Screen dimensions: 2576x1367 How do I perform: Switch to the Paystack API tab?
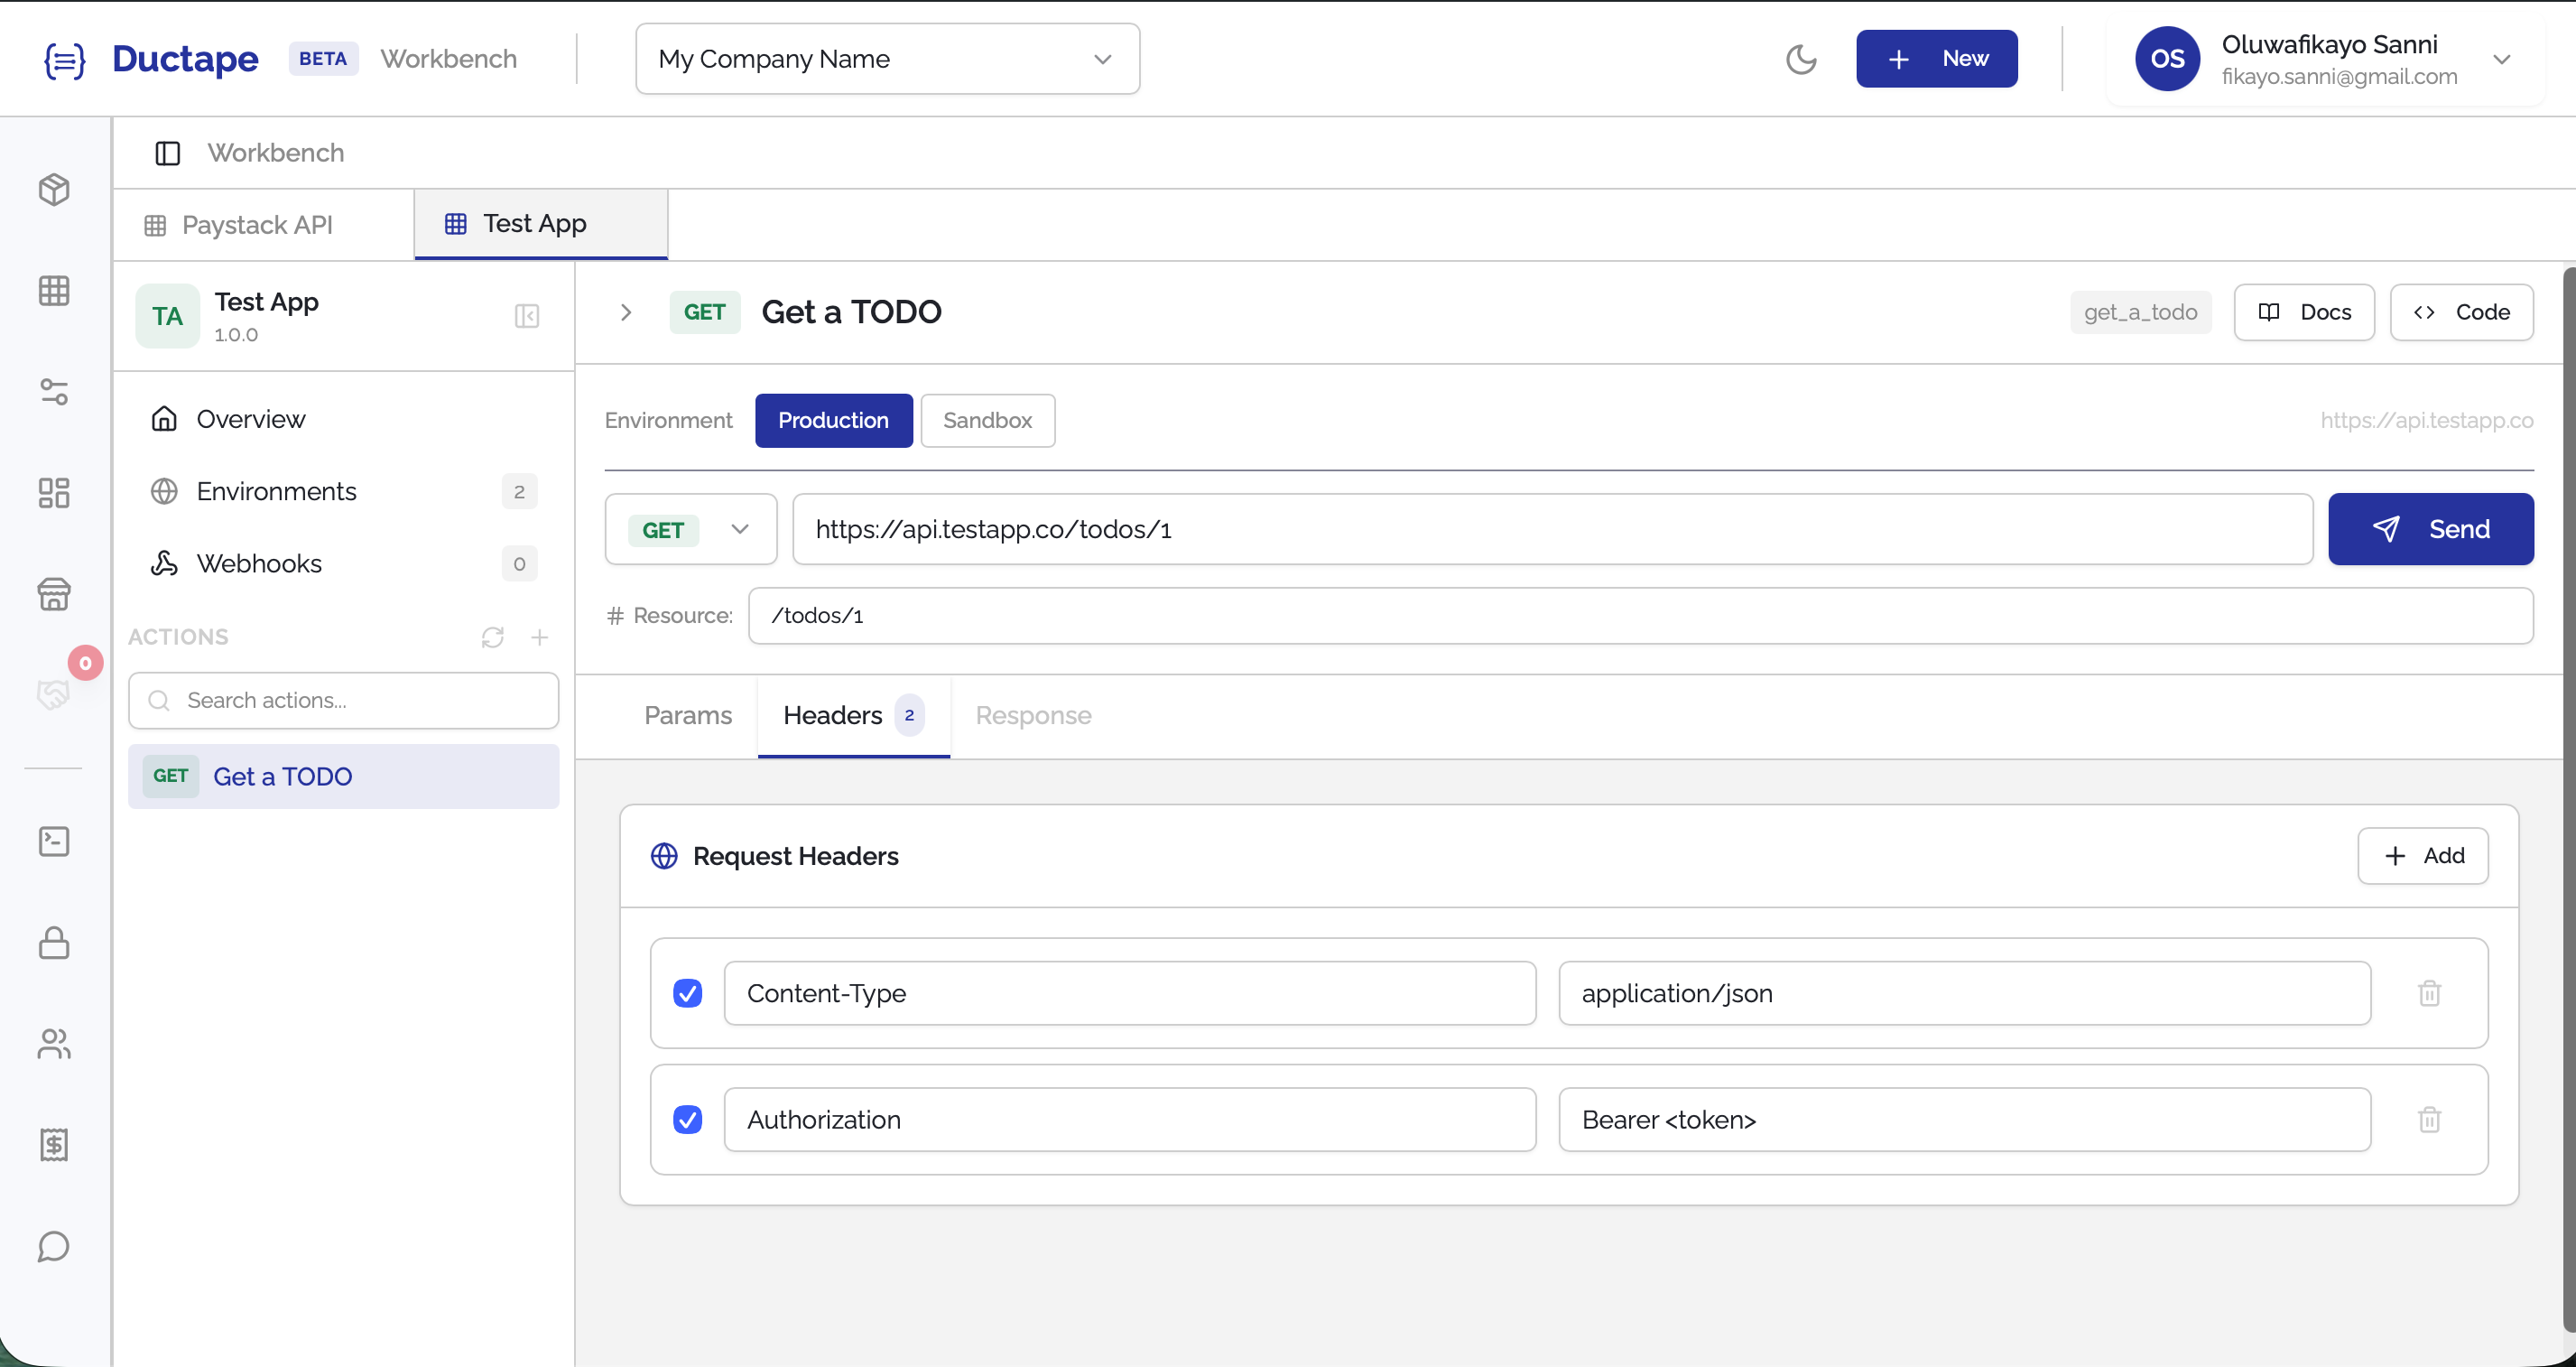256,224
